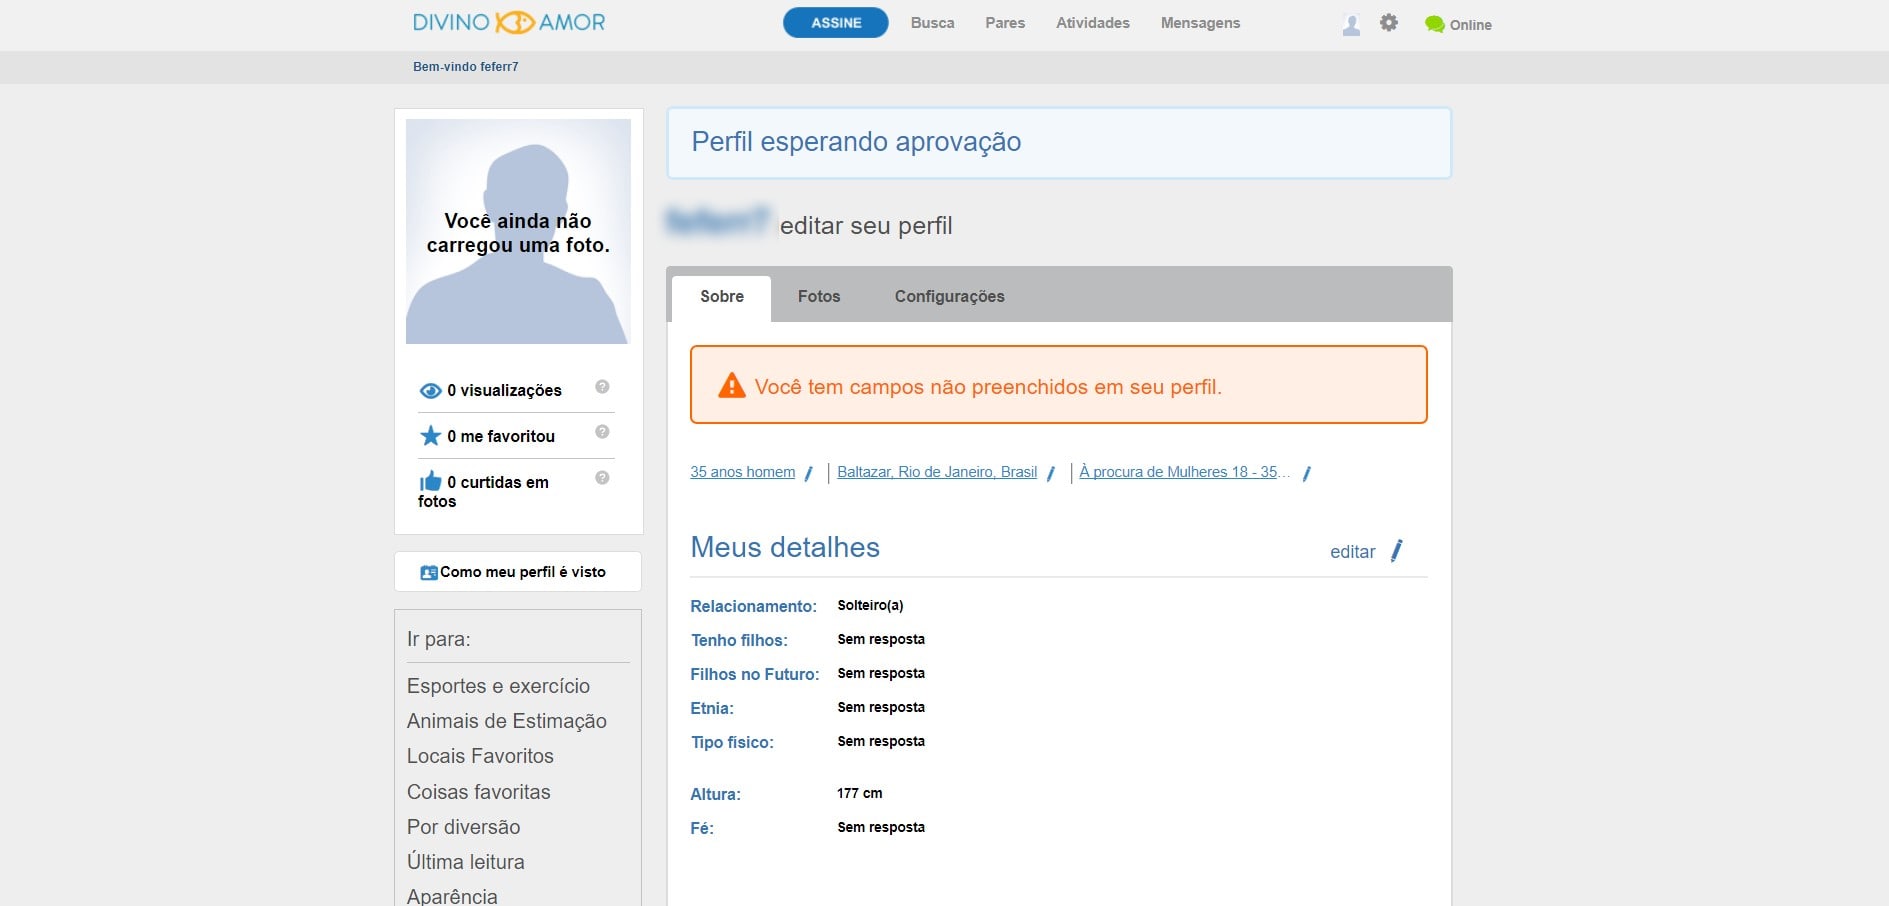This screenshot has height=906, width=1889.
Task: Click 0 me favoritou text
Action: click(x=501, y=436)
